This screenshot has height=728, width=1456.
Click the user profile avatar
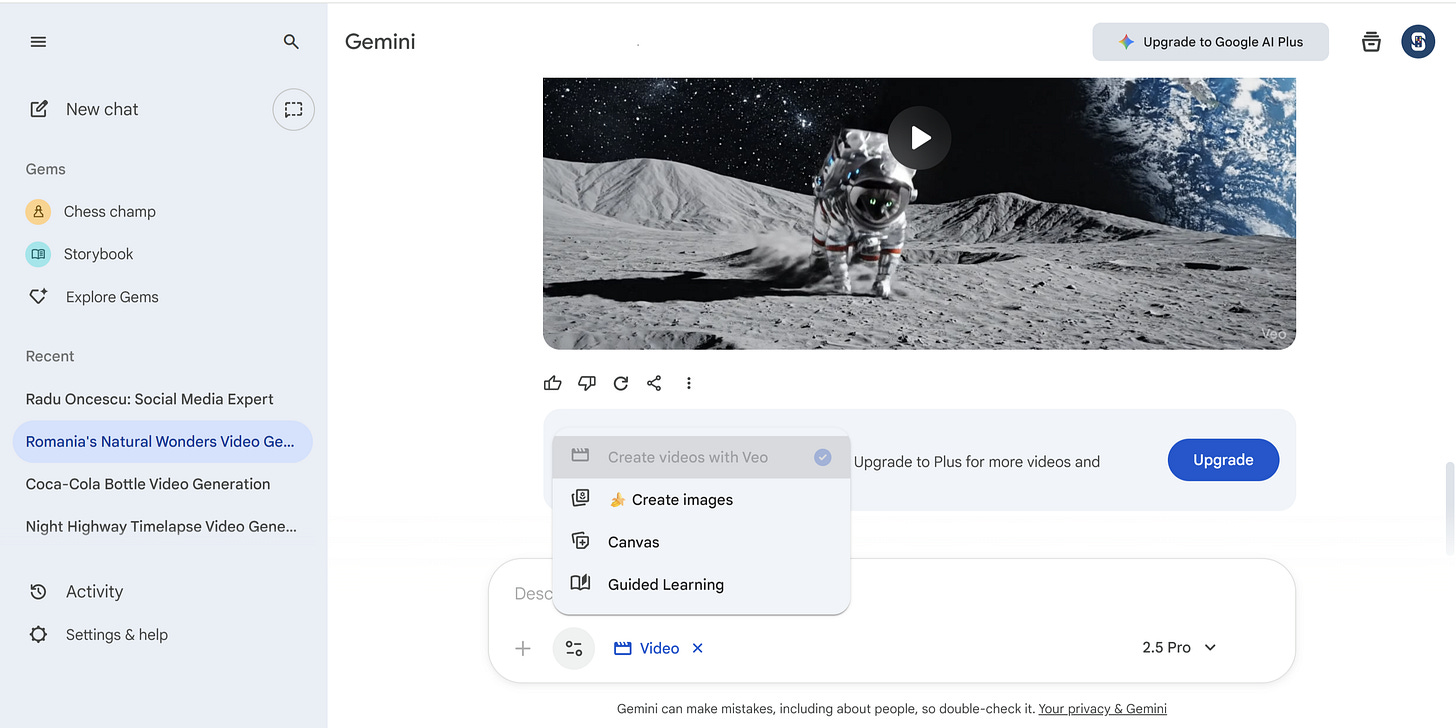(1418, 42)
